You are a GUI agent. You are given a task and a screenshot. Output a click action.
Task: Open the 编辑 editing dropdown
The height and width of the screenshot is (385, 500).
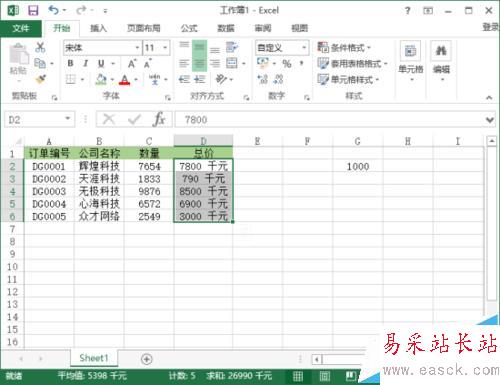[x=441, y=61]
